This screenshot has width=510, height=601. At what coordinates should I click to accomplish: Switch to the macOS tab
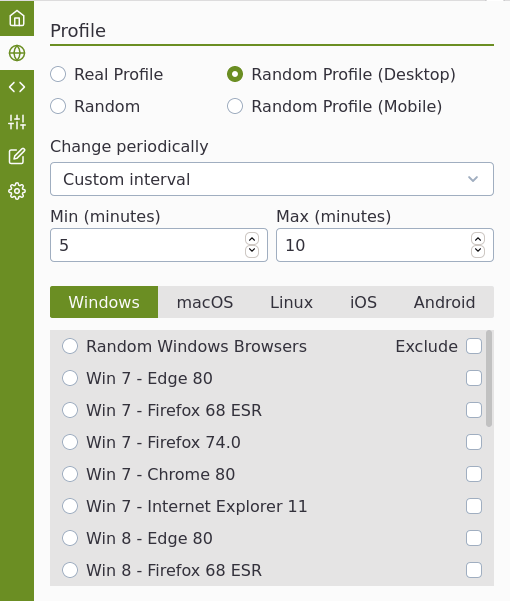tap(205, 302)
